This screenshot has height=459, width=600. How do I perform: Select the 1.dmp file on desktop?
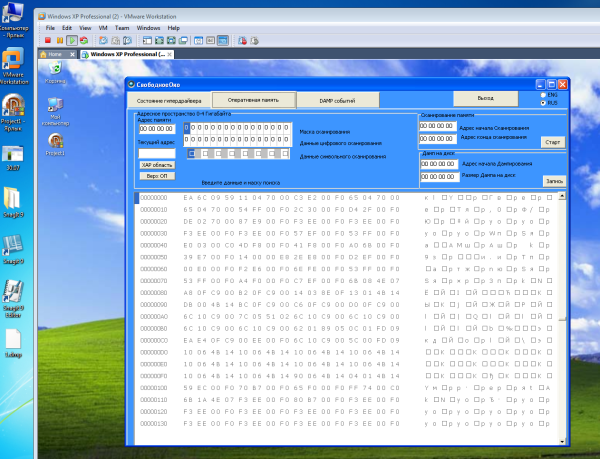pyautogui.click(x=13, y=343)
